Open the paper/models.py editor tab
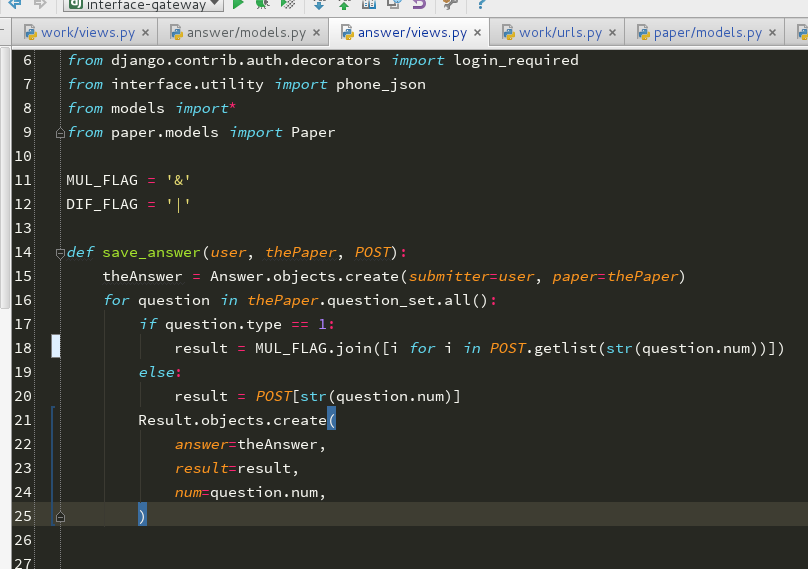 pos(707,33)
